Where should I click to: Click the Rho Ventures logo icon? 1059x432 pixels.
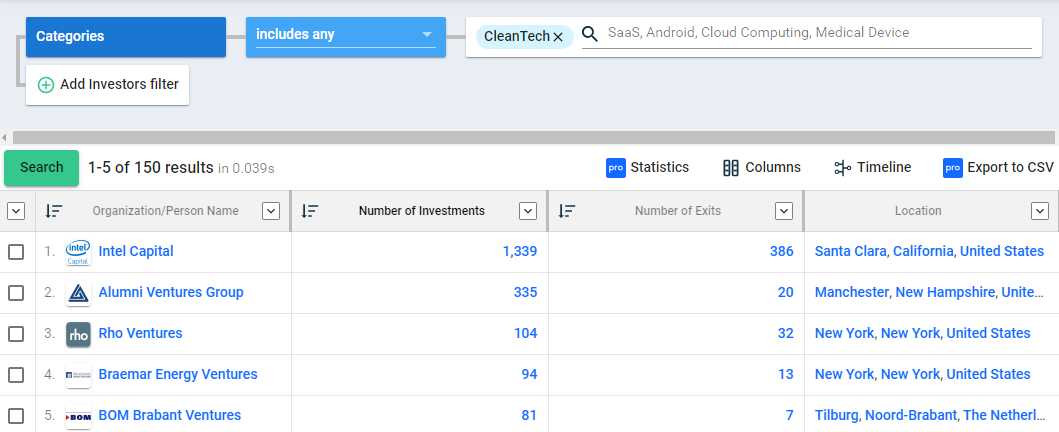tap(78, 335)
